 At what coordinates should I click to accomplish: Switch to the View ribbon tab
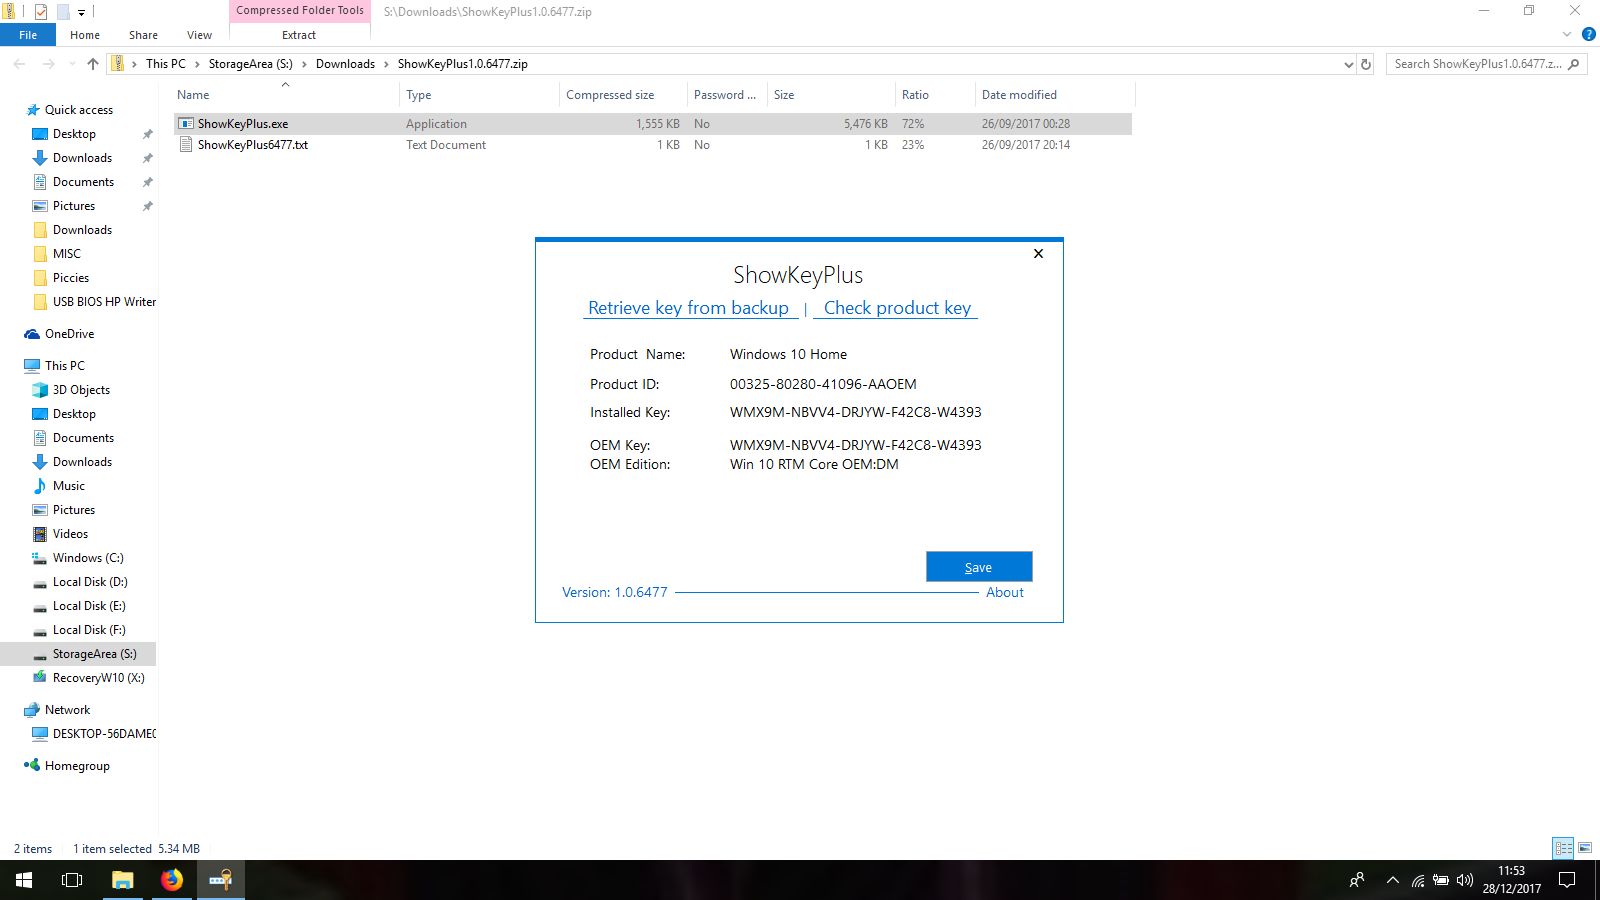coord(199,35)
